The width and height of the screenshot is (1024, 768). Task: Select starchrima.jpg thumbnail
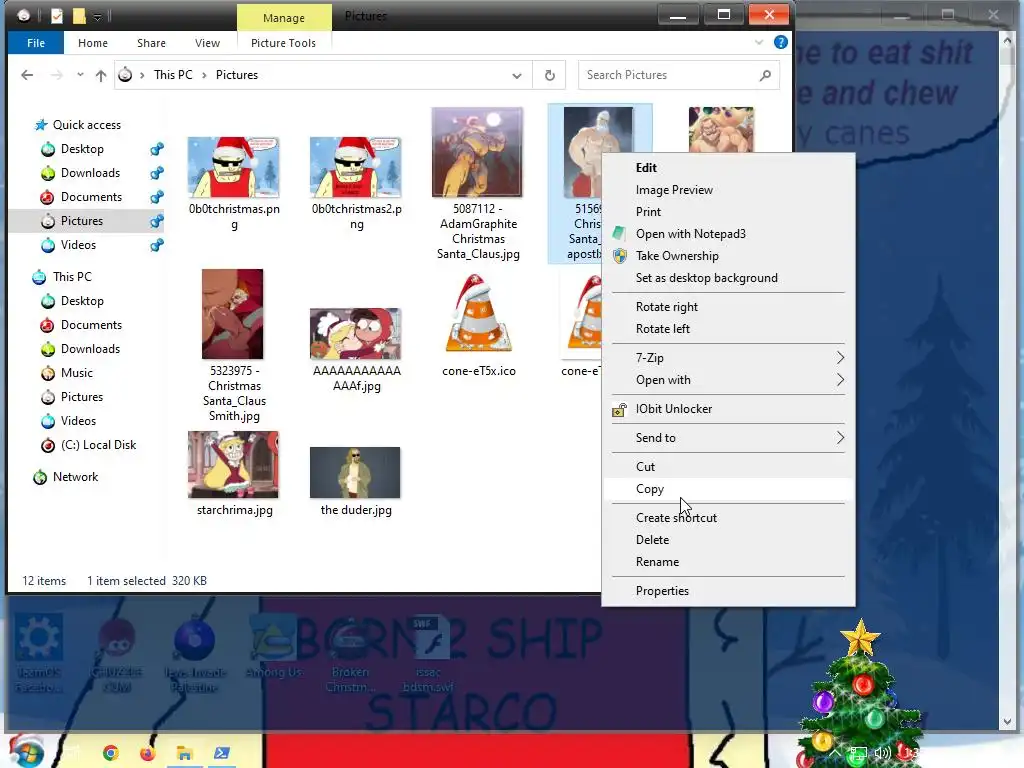click(234, 465)
